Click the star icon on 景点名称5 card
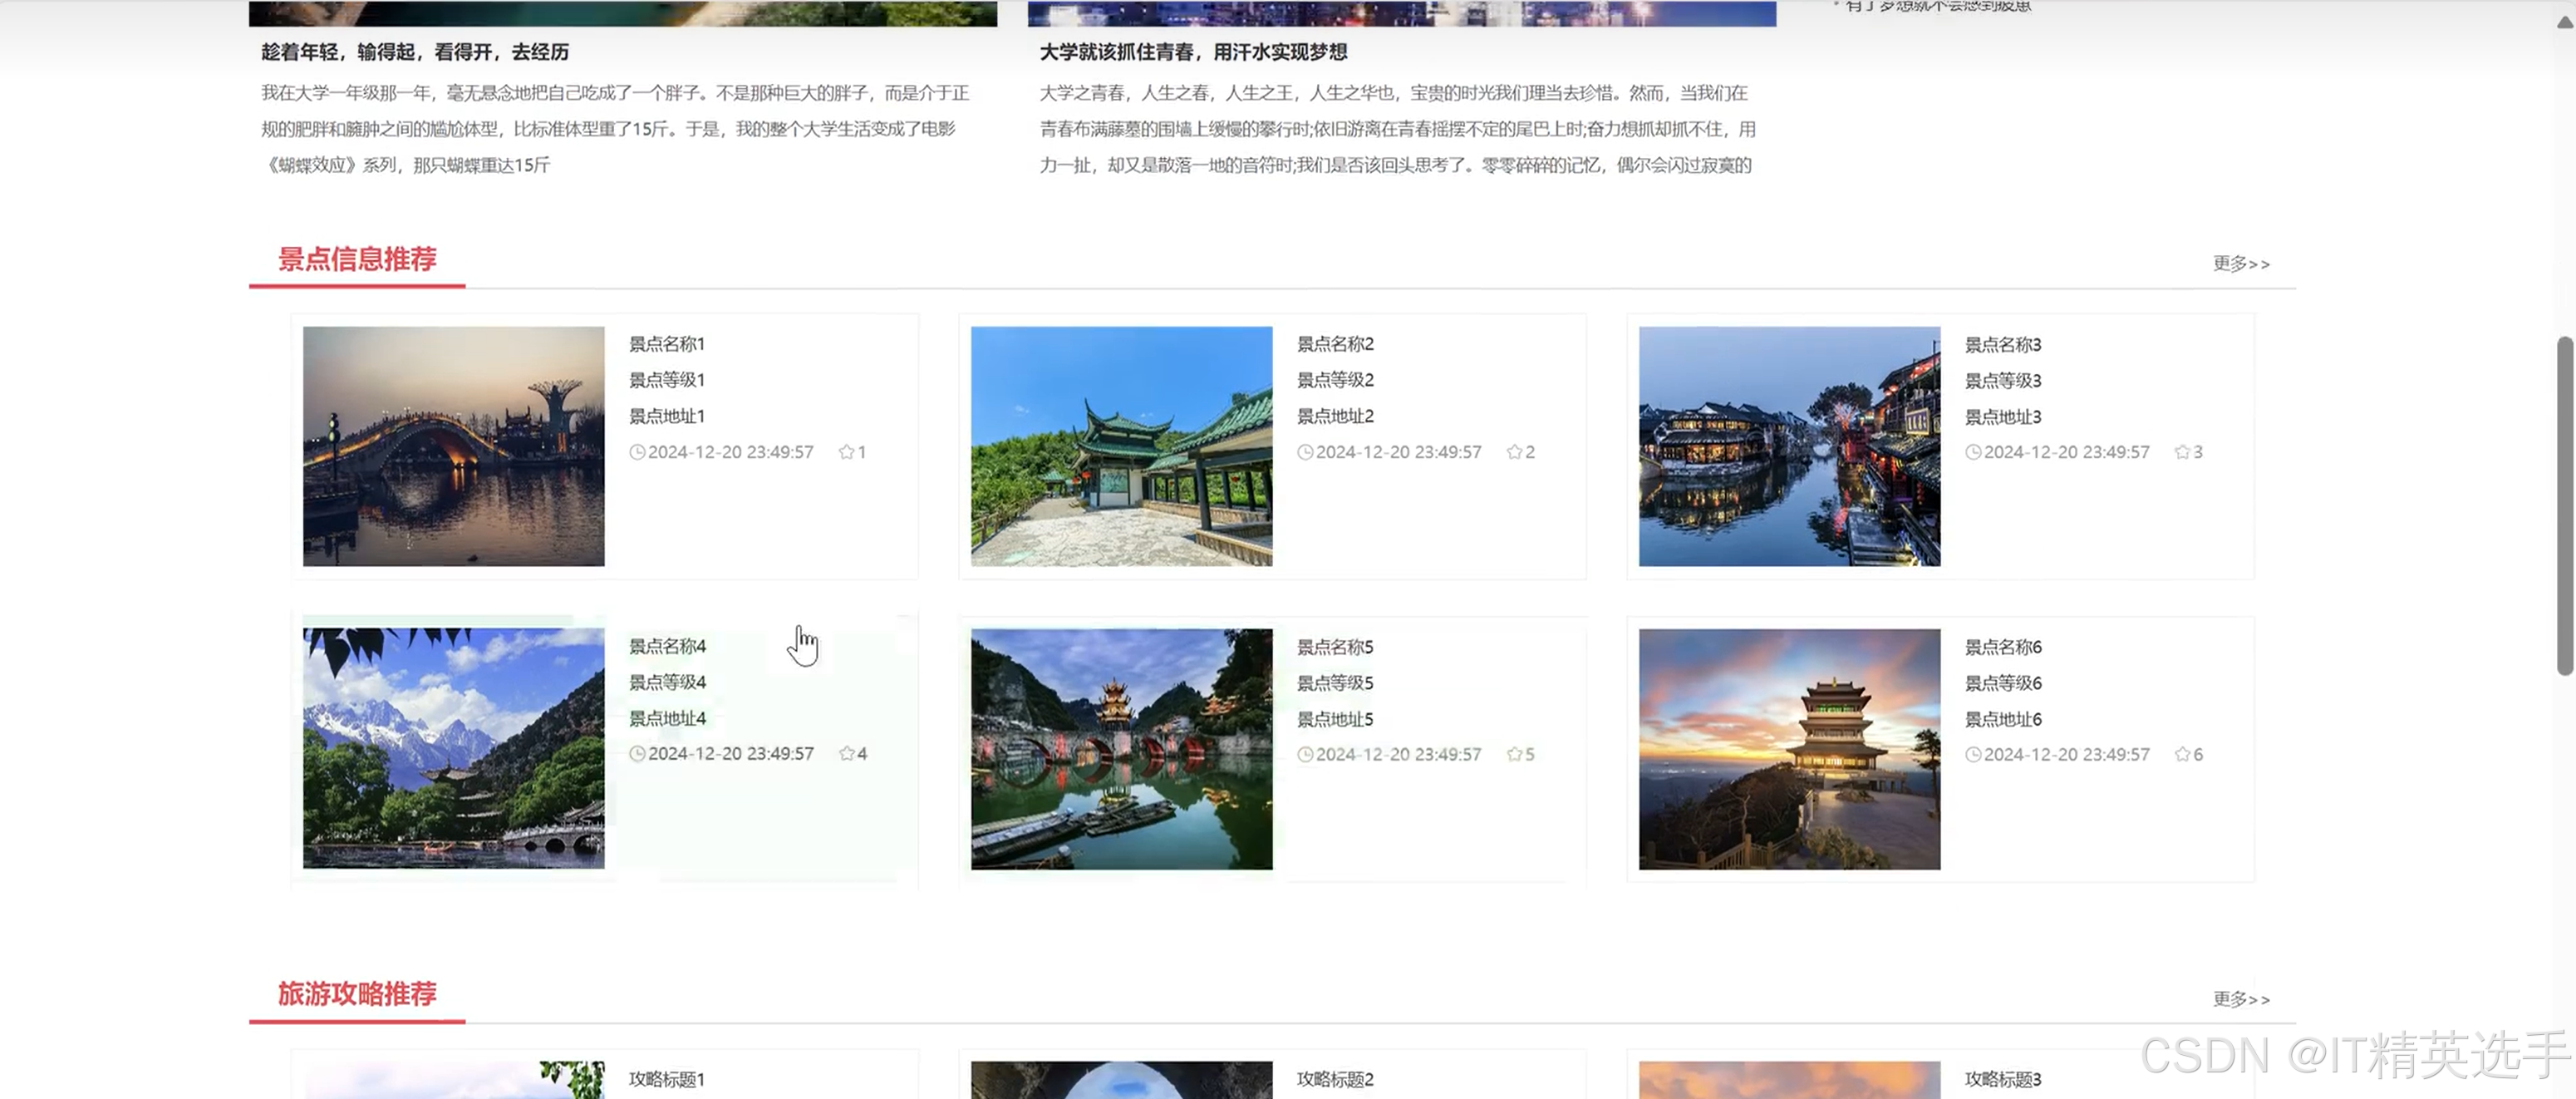The width and height of the screenshot is (2576, 1099). tap(1514, 754)
